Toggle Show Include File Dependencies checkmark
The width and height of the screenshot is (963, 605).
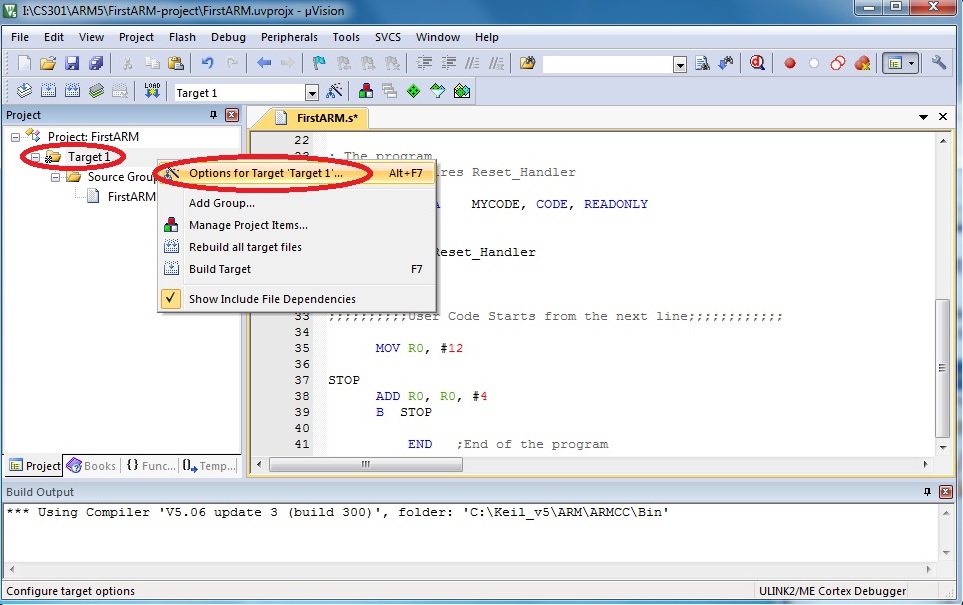coord(171,299)
